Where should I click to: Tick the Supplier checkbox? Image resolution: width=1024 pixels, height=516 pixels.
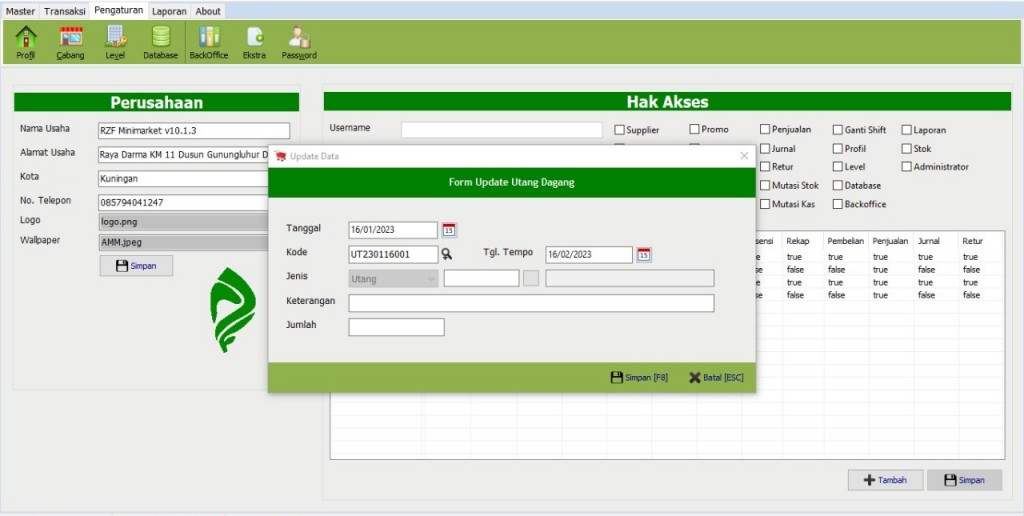pos(619,130)
